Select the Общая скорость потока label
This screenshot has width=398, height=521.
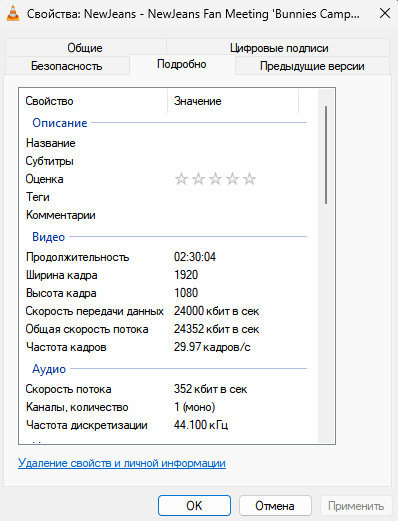coord(87,329)
